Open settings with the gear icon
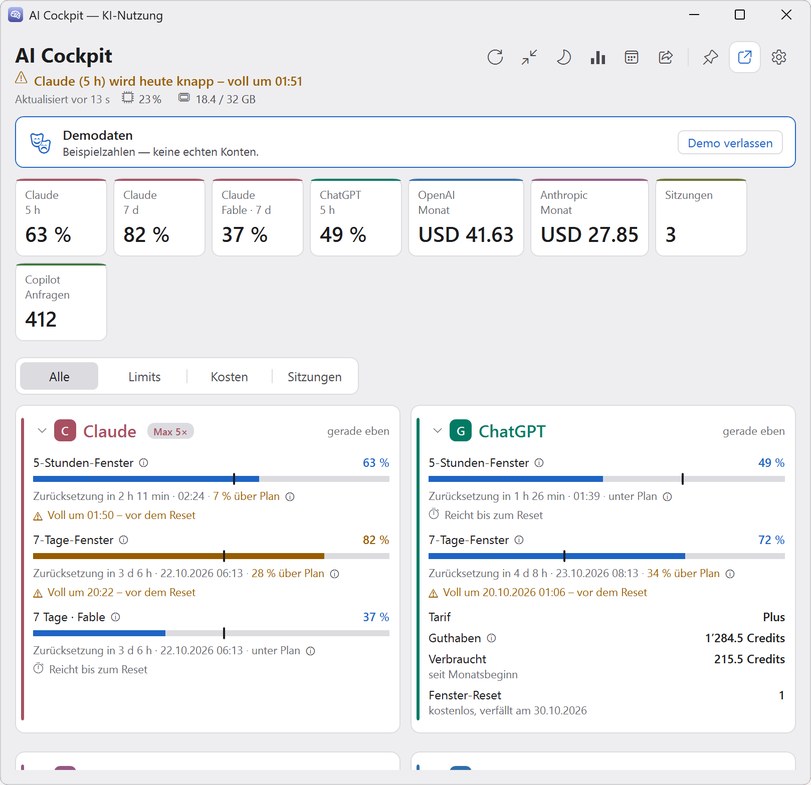This screenshot has width=811, height=785. (x=778, y=57)
